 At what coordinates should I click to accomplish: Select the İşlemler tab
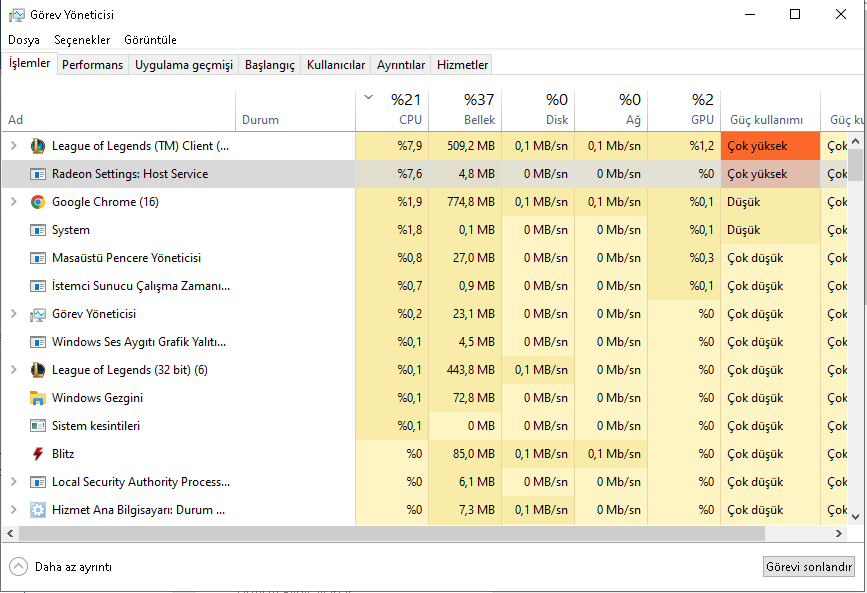tap(29, 63)
